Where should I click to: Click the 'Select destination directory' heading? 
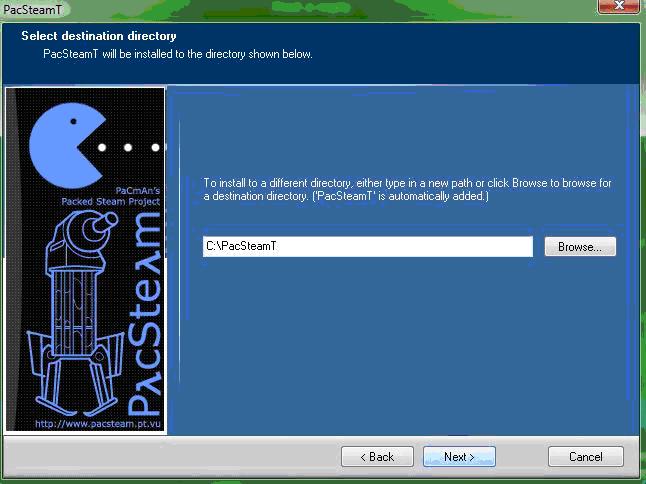click(99, 36)
